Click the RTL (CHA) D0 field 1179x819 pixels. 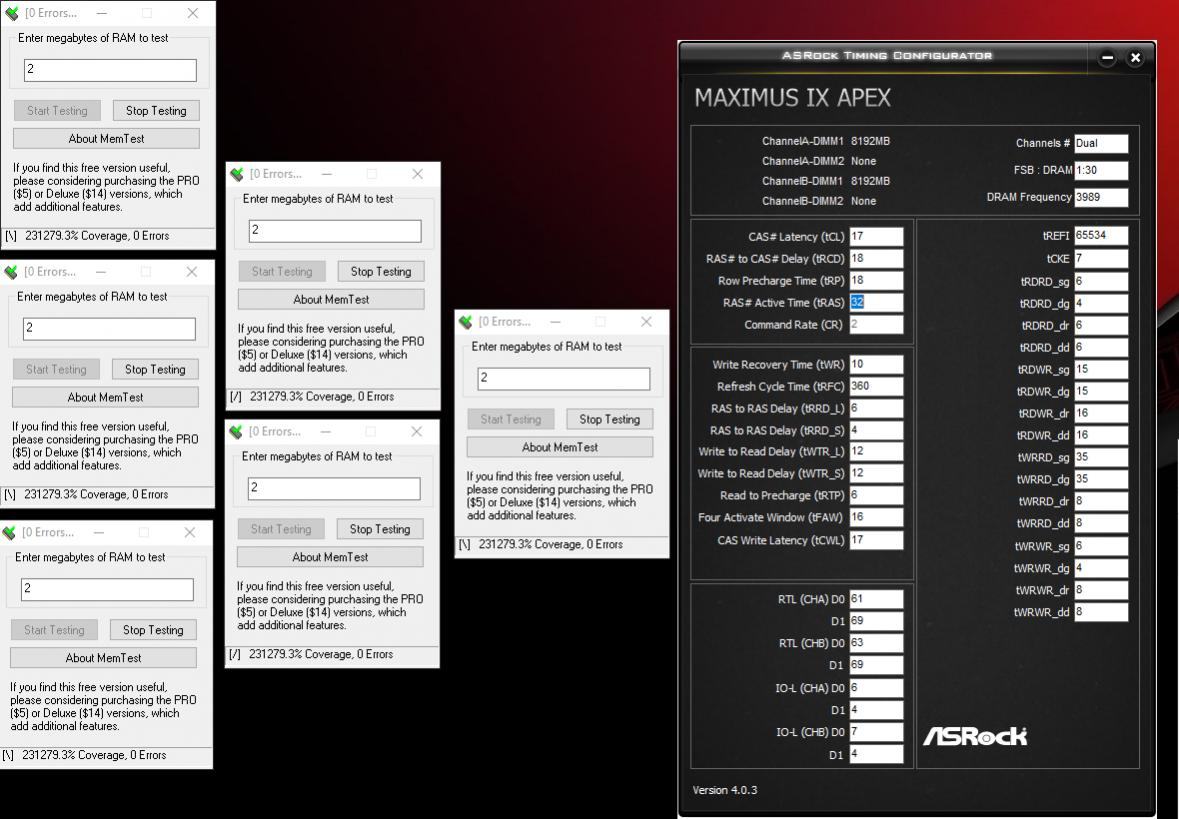coord(876,599)
